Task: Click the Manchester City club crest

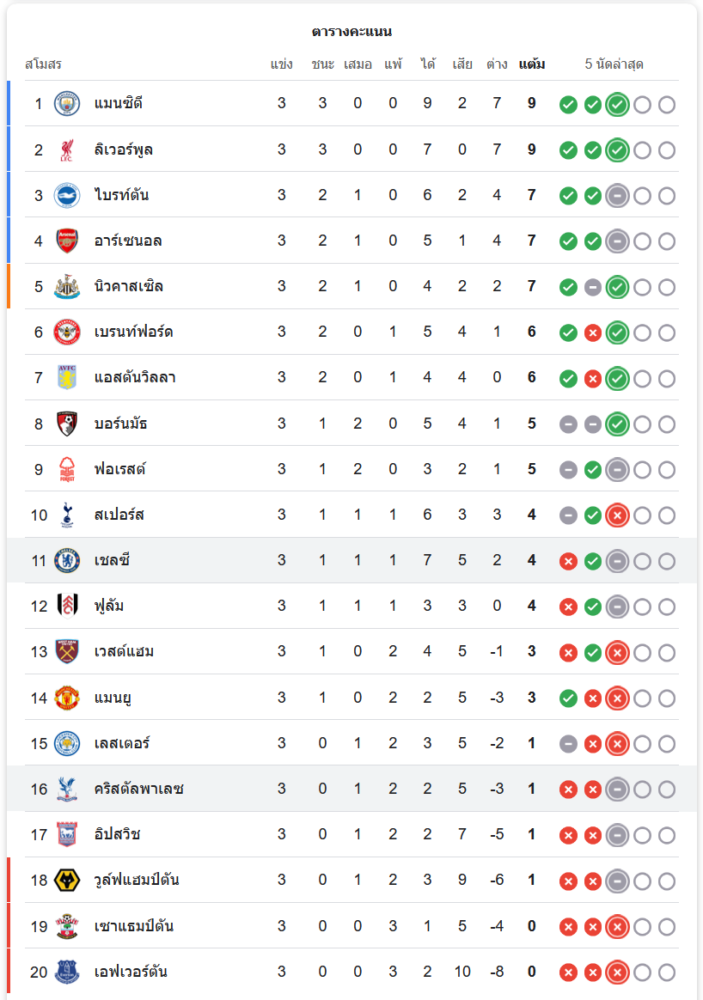Action: pos(67,103)
